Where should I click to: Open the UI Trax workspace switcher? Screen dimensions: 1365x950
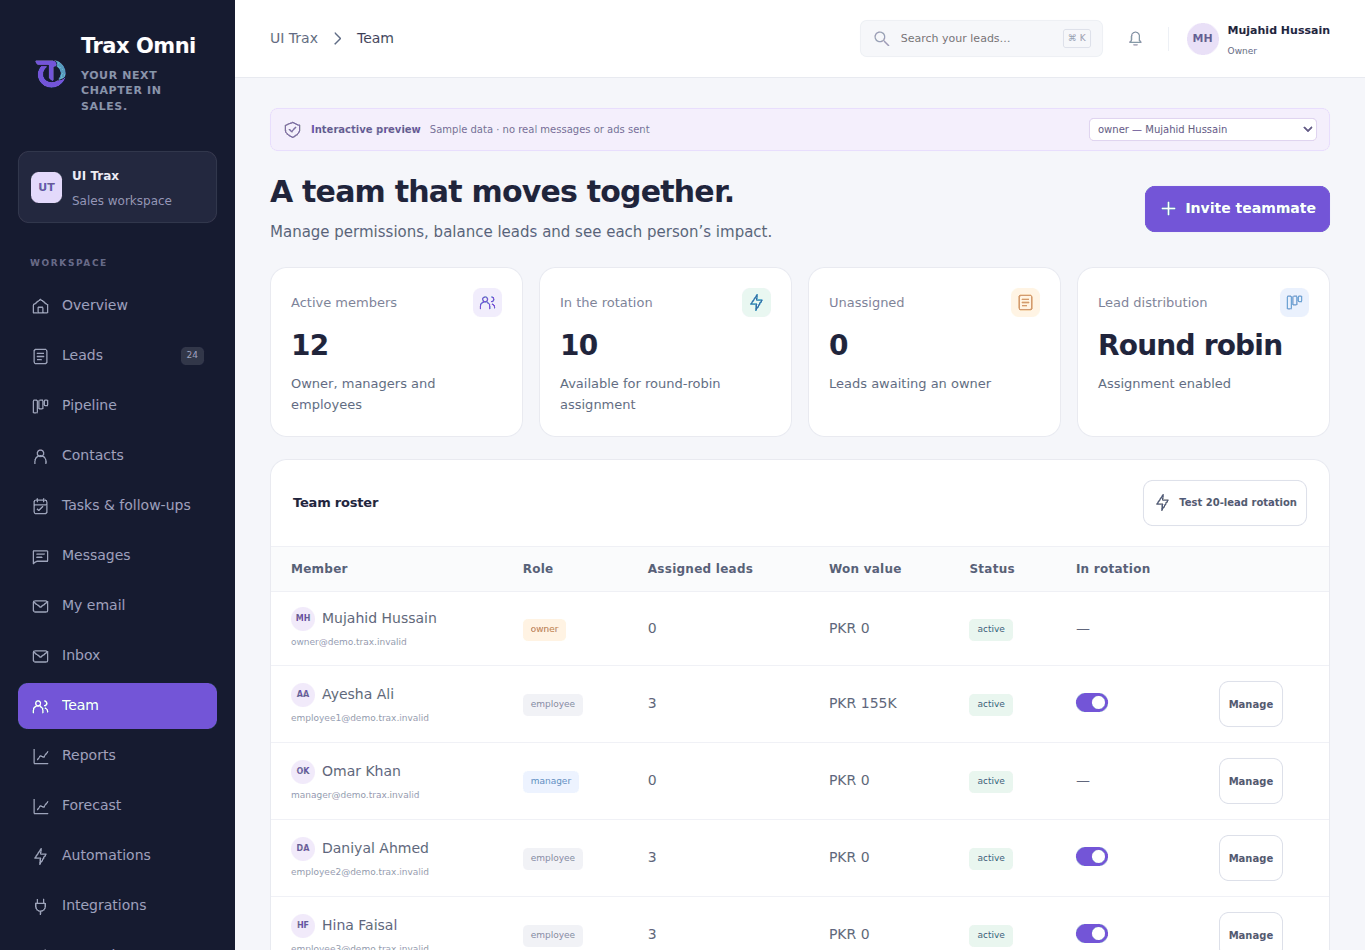[117, 187]
